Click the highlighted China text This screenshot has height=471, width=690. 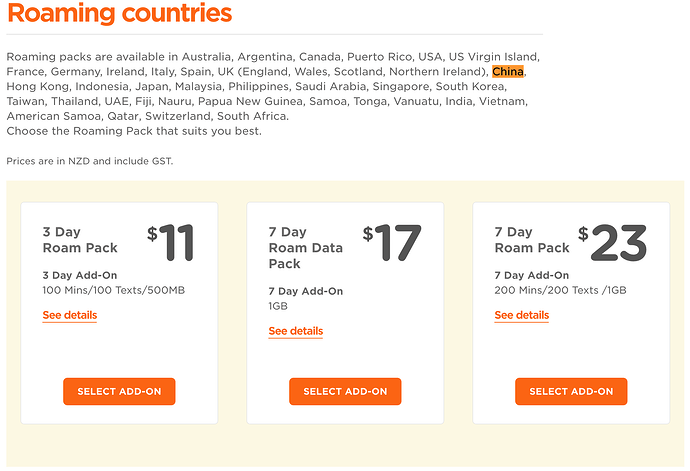point(508,72)
